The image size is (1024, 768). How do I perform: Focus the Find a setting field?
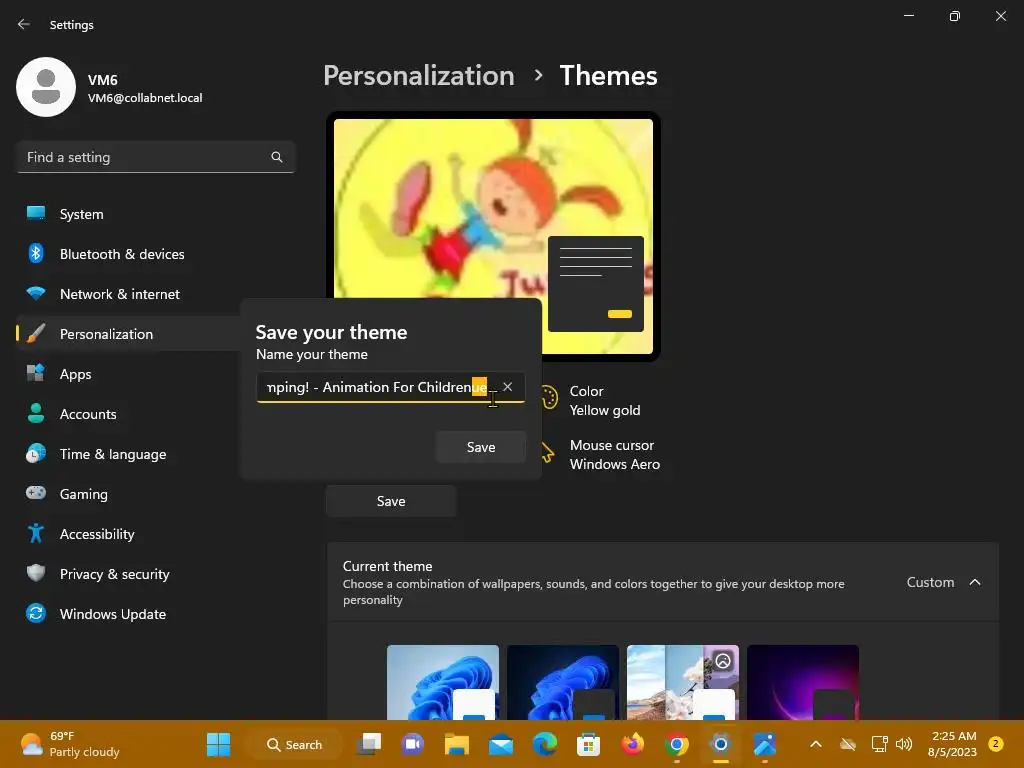pyautogui.click(x=156, y=157)
